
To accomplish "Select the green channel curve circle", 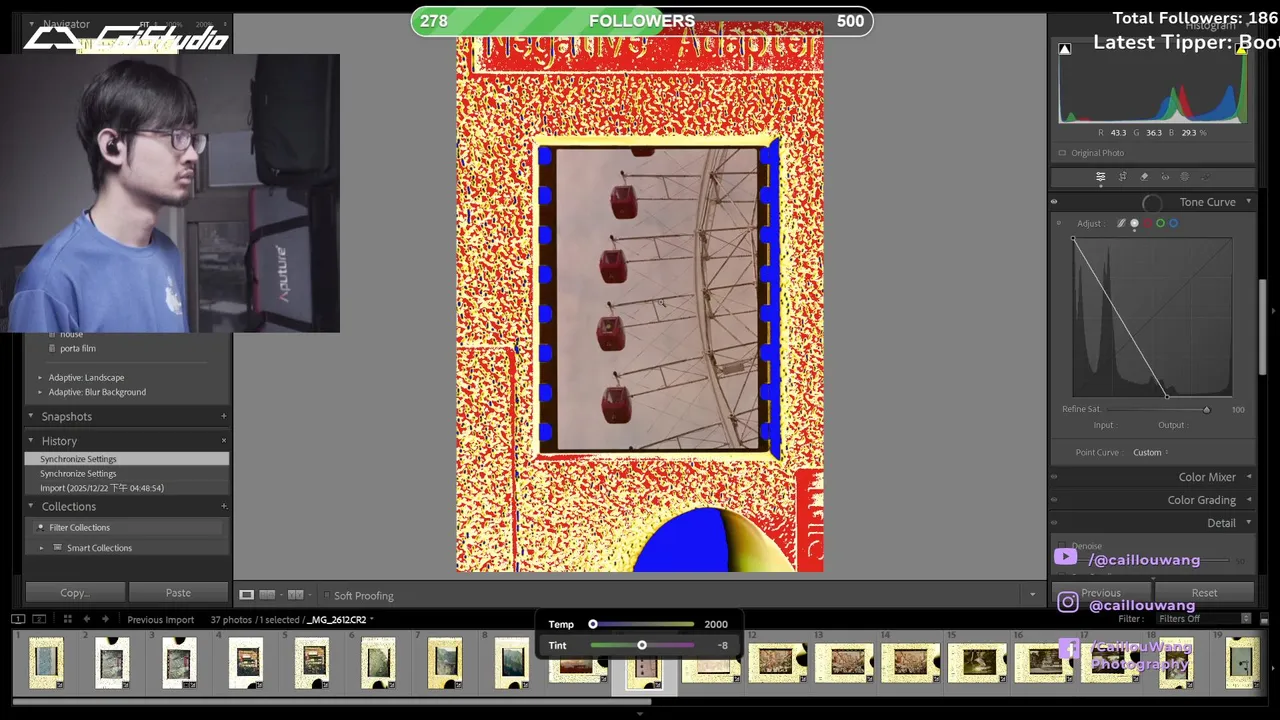I will 1160,223.
